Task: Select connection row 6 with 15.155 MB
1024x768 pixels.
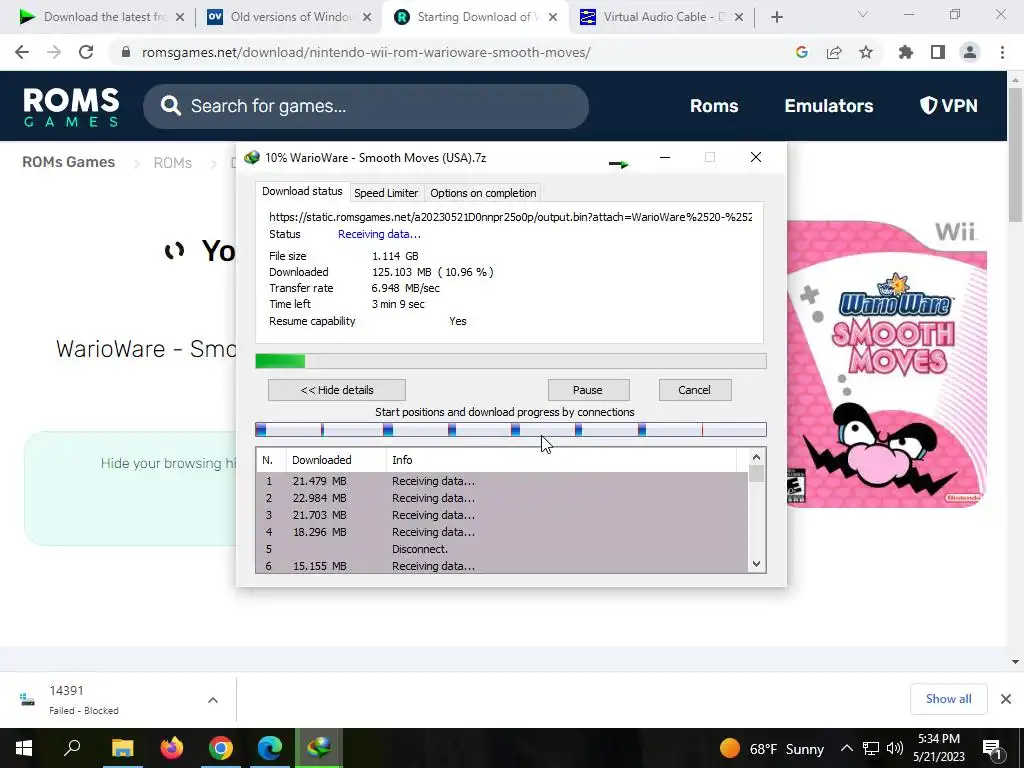Action: (x=502, y=566)
